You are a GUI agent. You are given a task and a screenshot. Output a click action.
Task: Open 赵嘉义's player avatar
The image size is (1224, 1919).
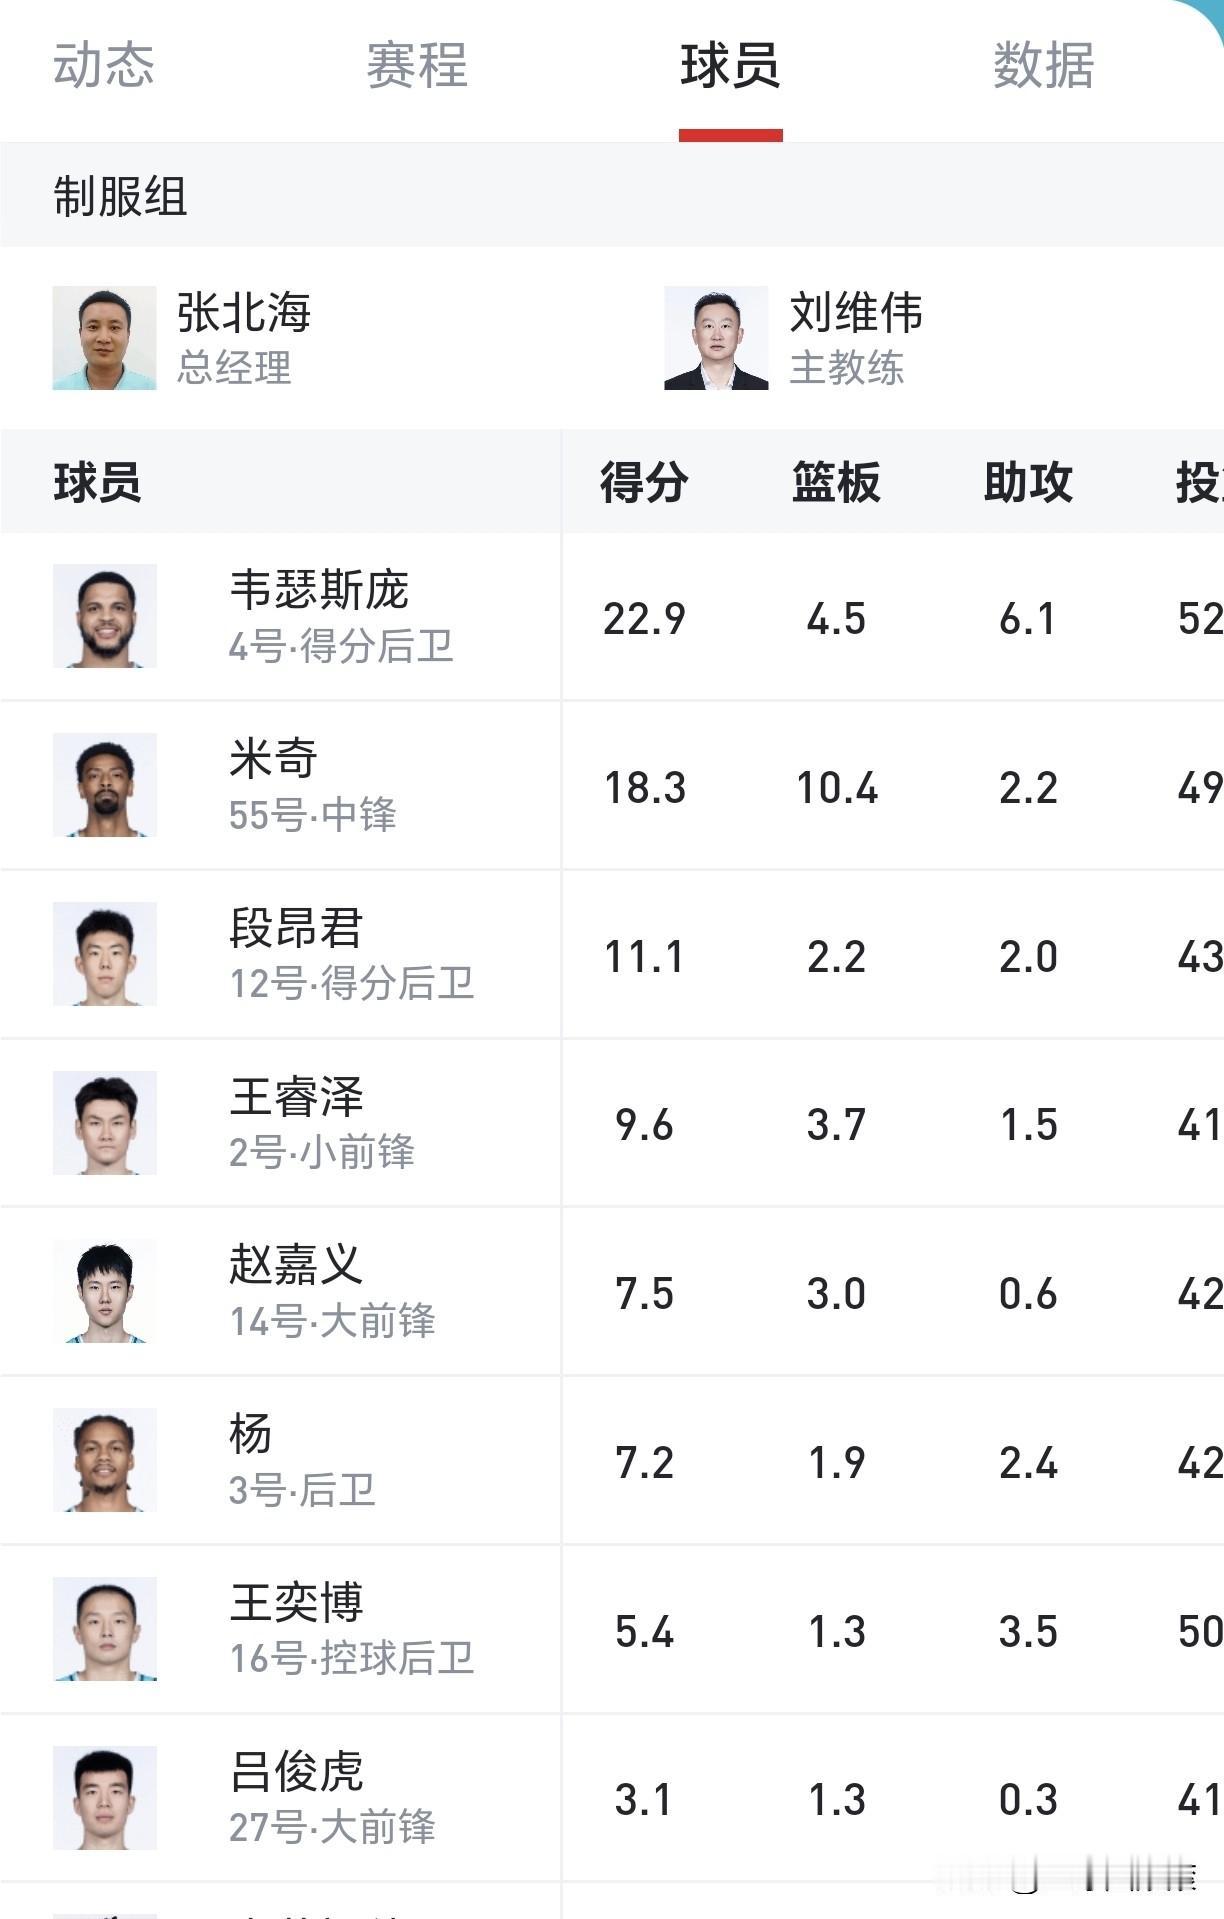coord(105,1291)
